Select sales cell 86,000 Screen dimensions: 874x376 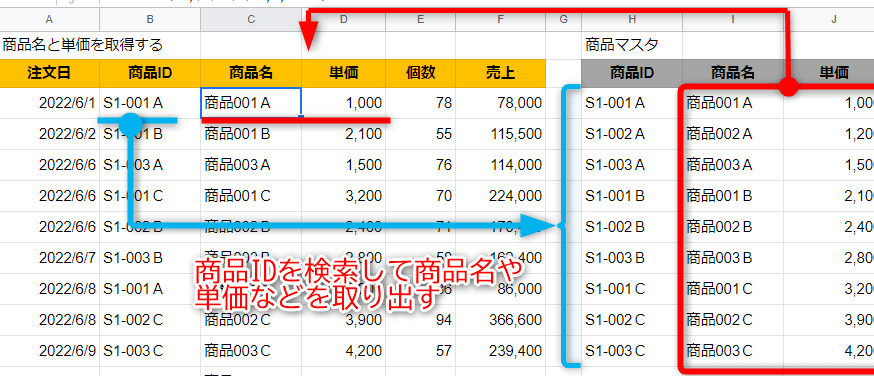[x=501, y=289]
